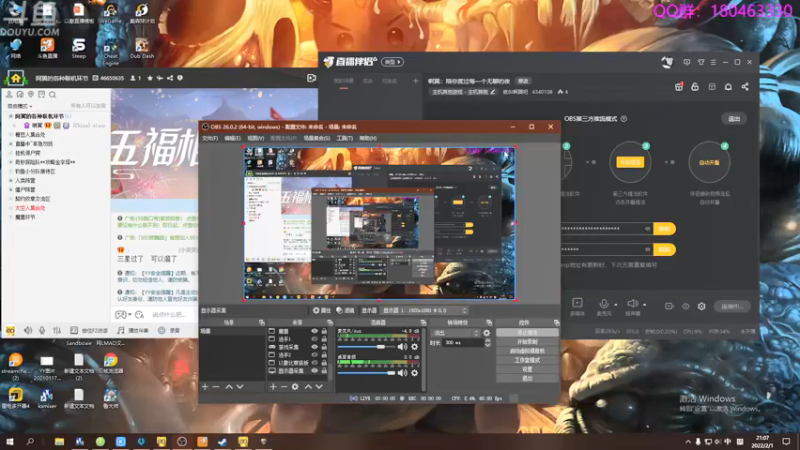Click the speaker icon in the YY bottom bar
800x450 pixels.
pyautogui.click(x=28, y=331)
